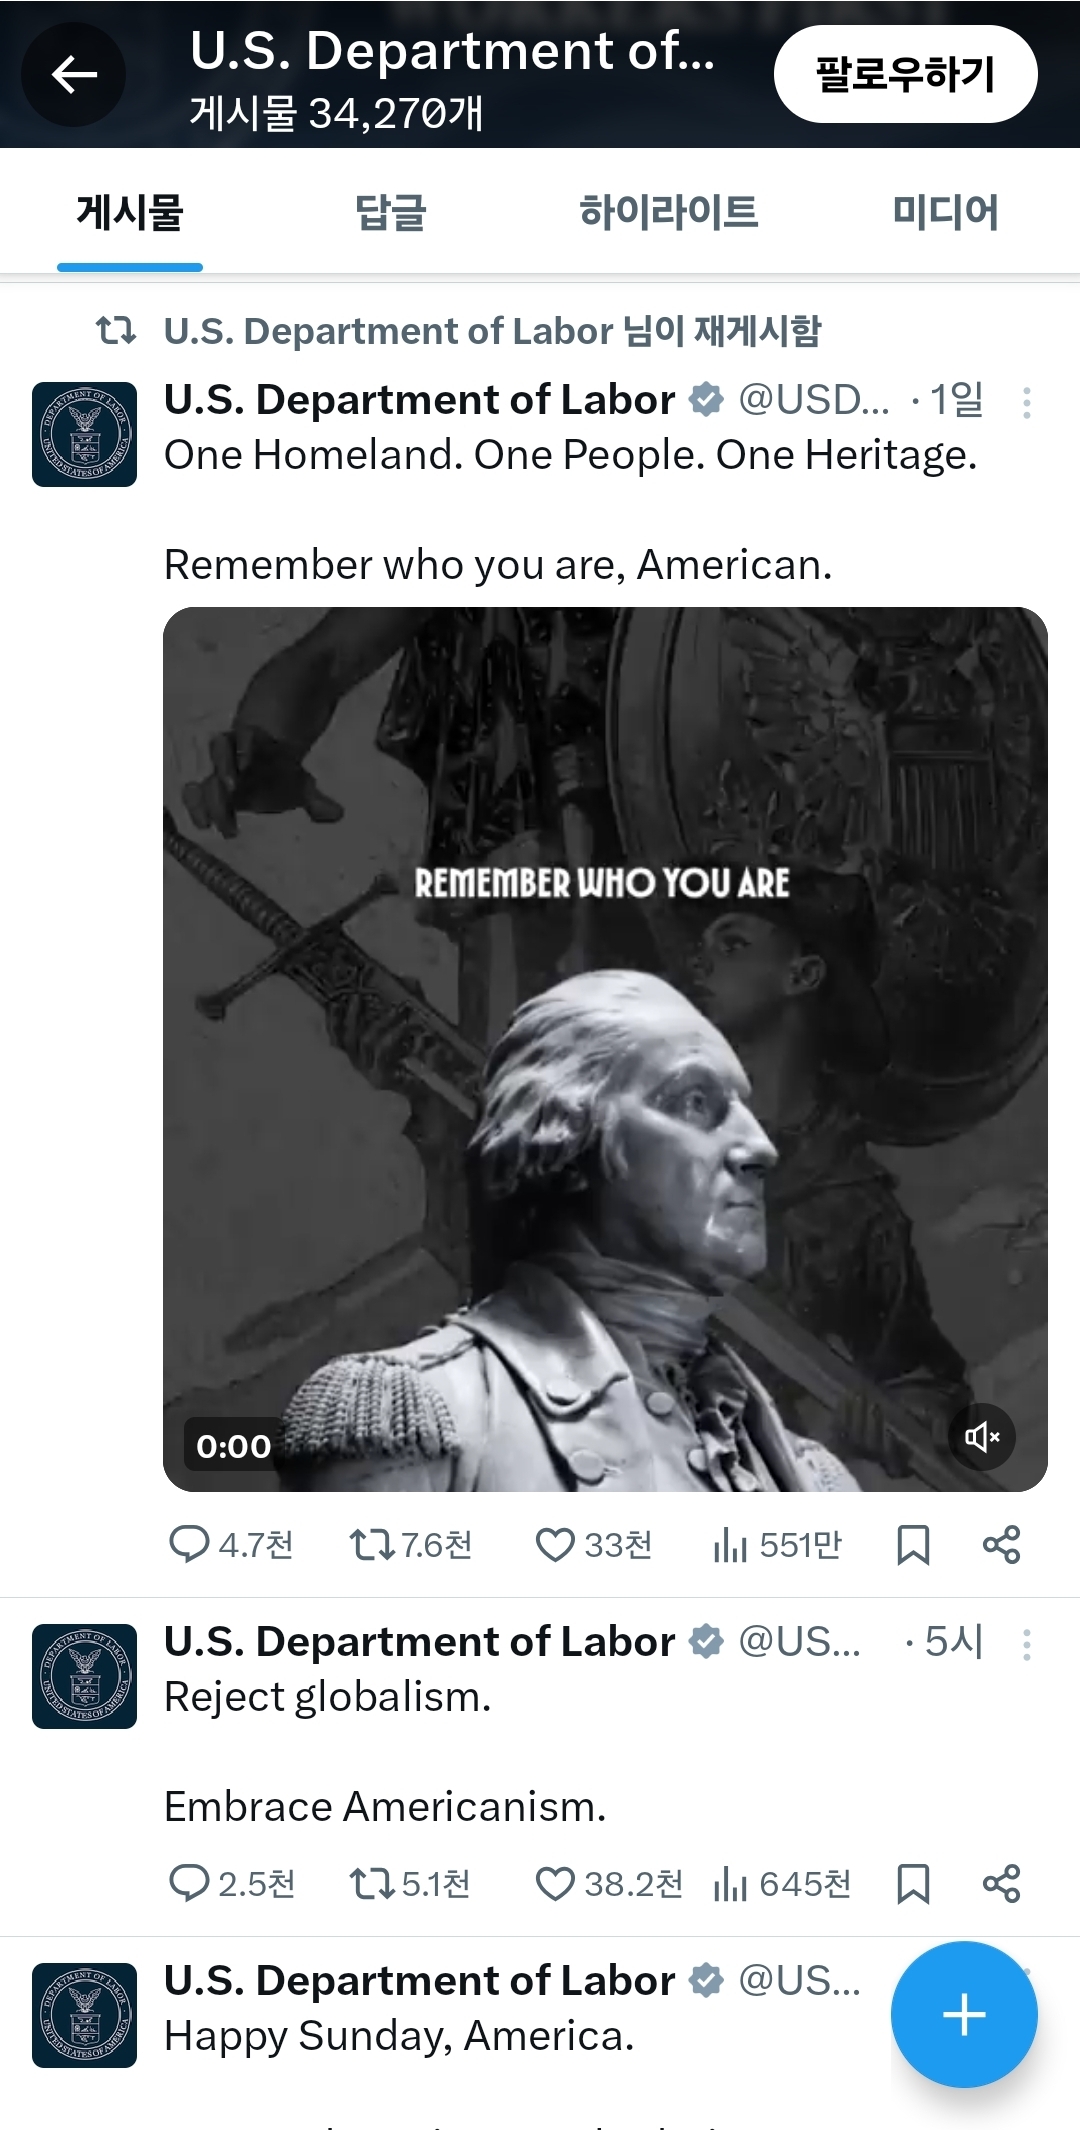Like the 'Remember who you are' video post
The height and width of the screenshot is (2130, 1080).
555,1545
